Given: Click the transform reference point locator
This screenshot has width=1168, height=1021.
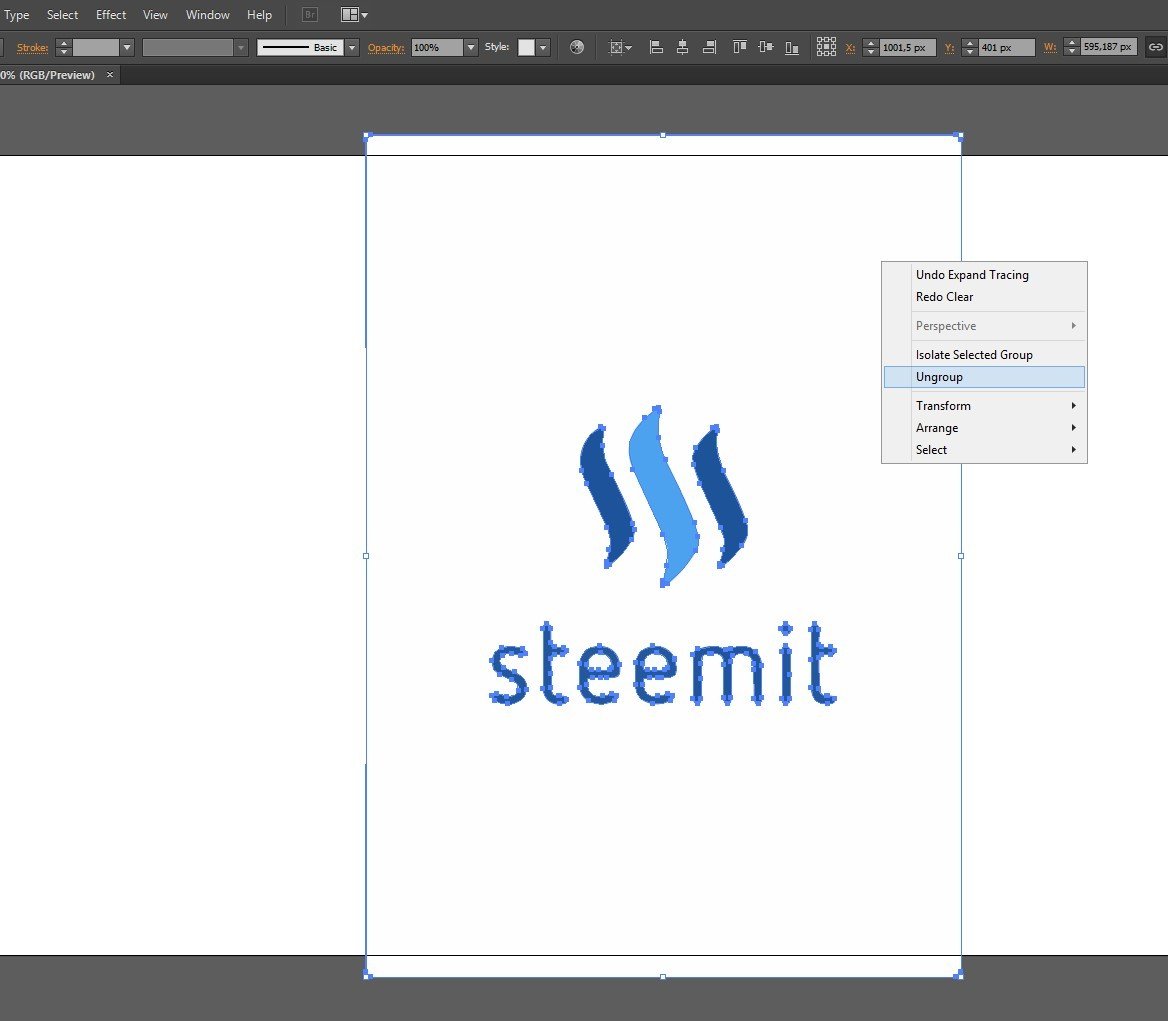Looking at the screenshot, I should pyautogui.click(x=826, y=47).
